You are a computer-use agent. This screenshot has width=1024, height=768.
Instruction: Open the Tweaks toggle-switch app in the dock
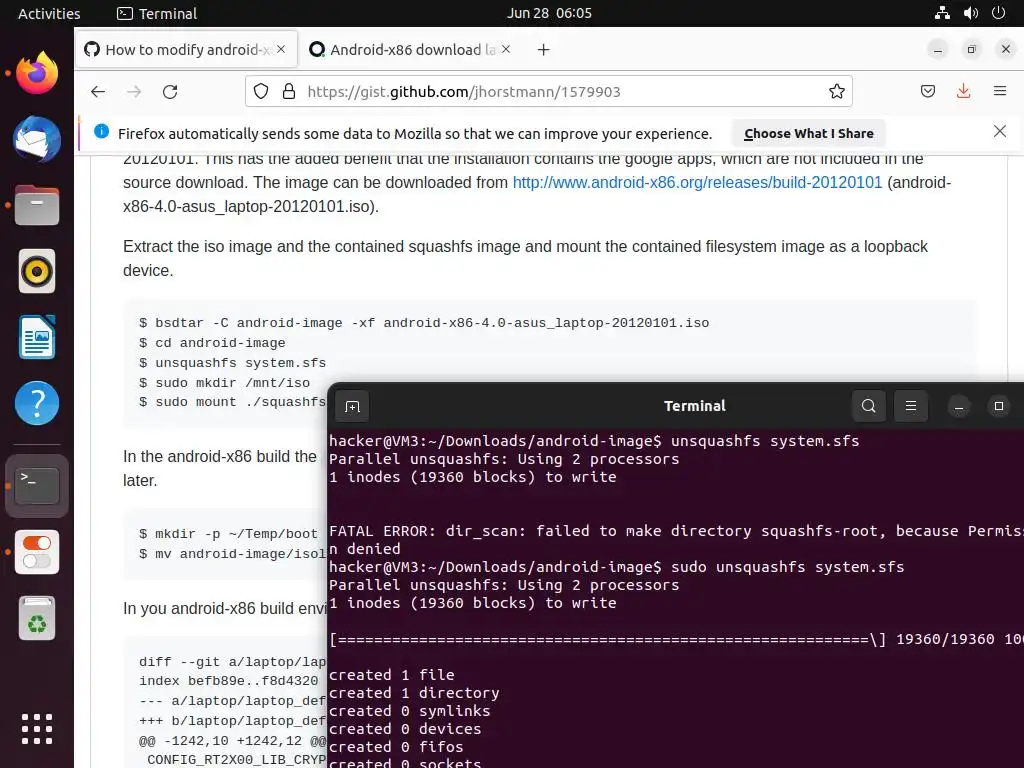(x=37, y=552)
